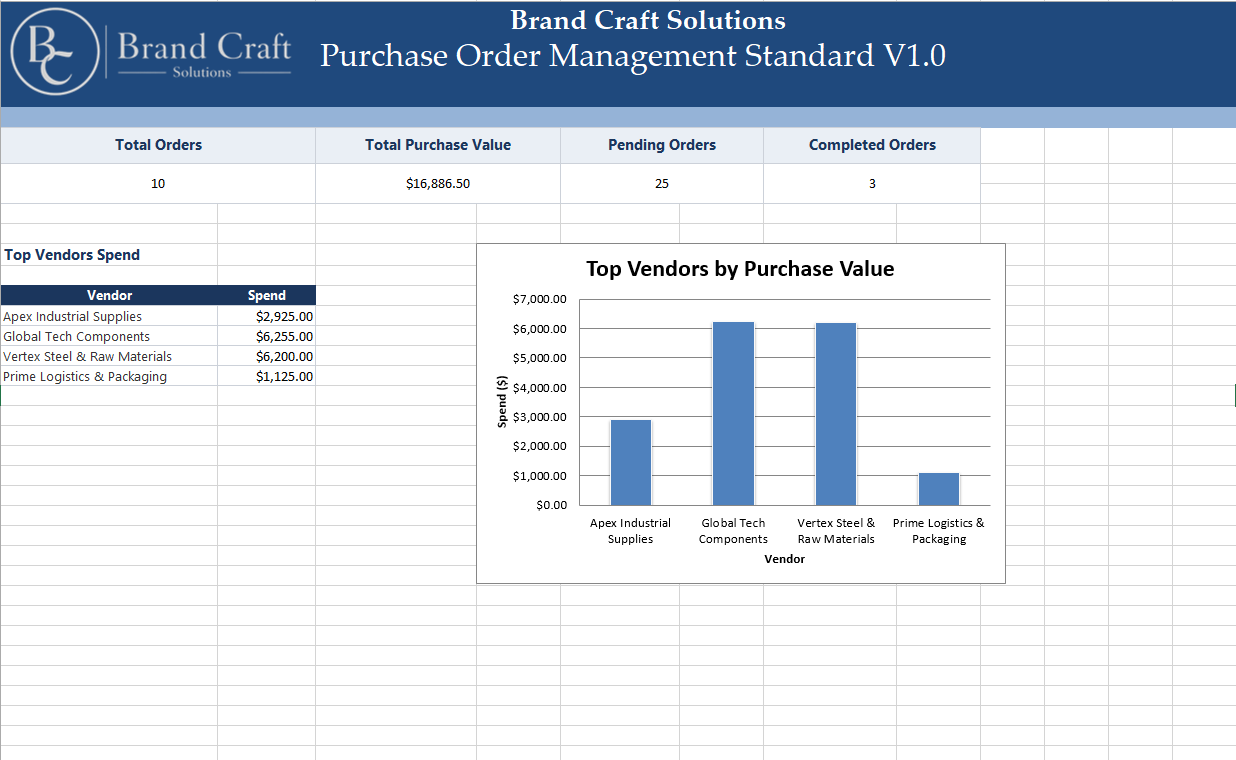Image resolution: width=1236 pixels, height=760 pixels.
Task: Click the $1,125.00 spend cell
Action: (267, 376)
